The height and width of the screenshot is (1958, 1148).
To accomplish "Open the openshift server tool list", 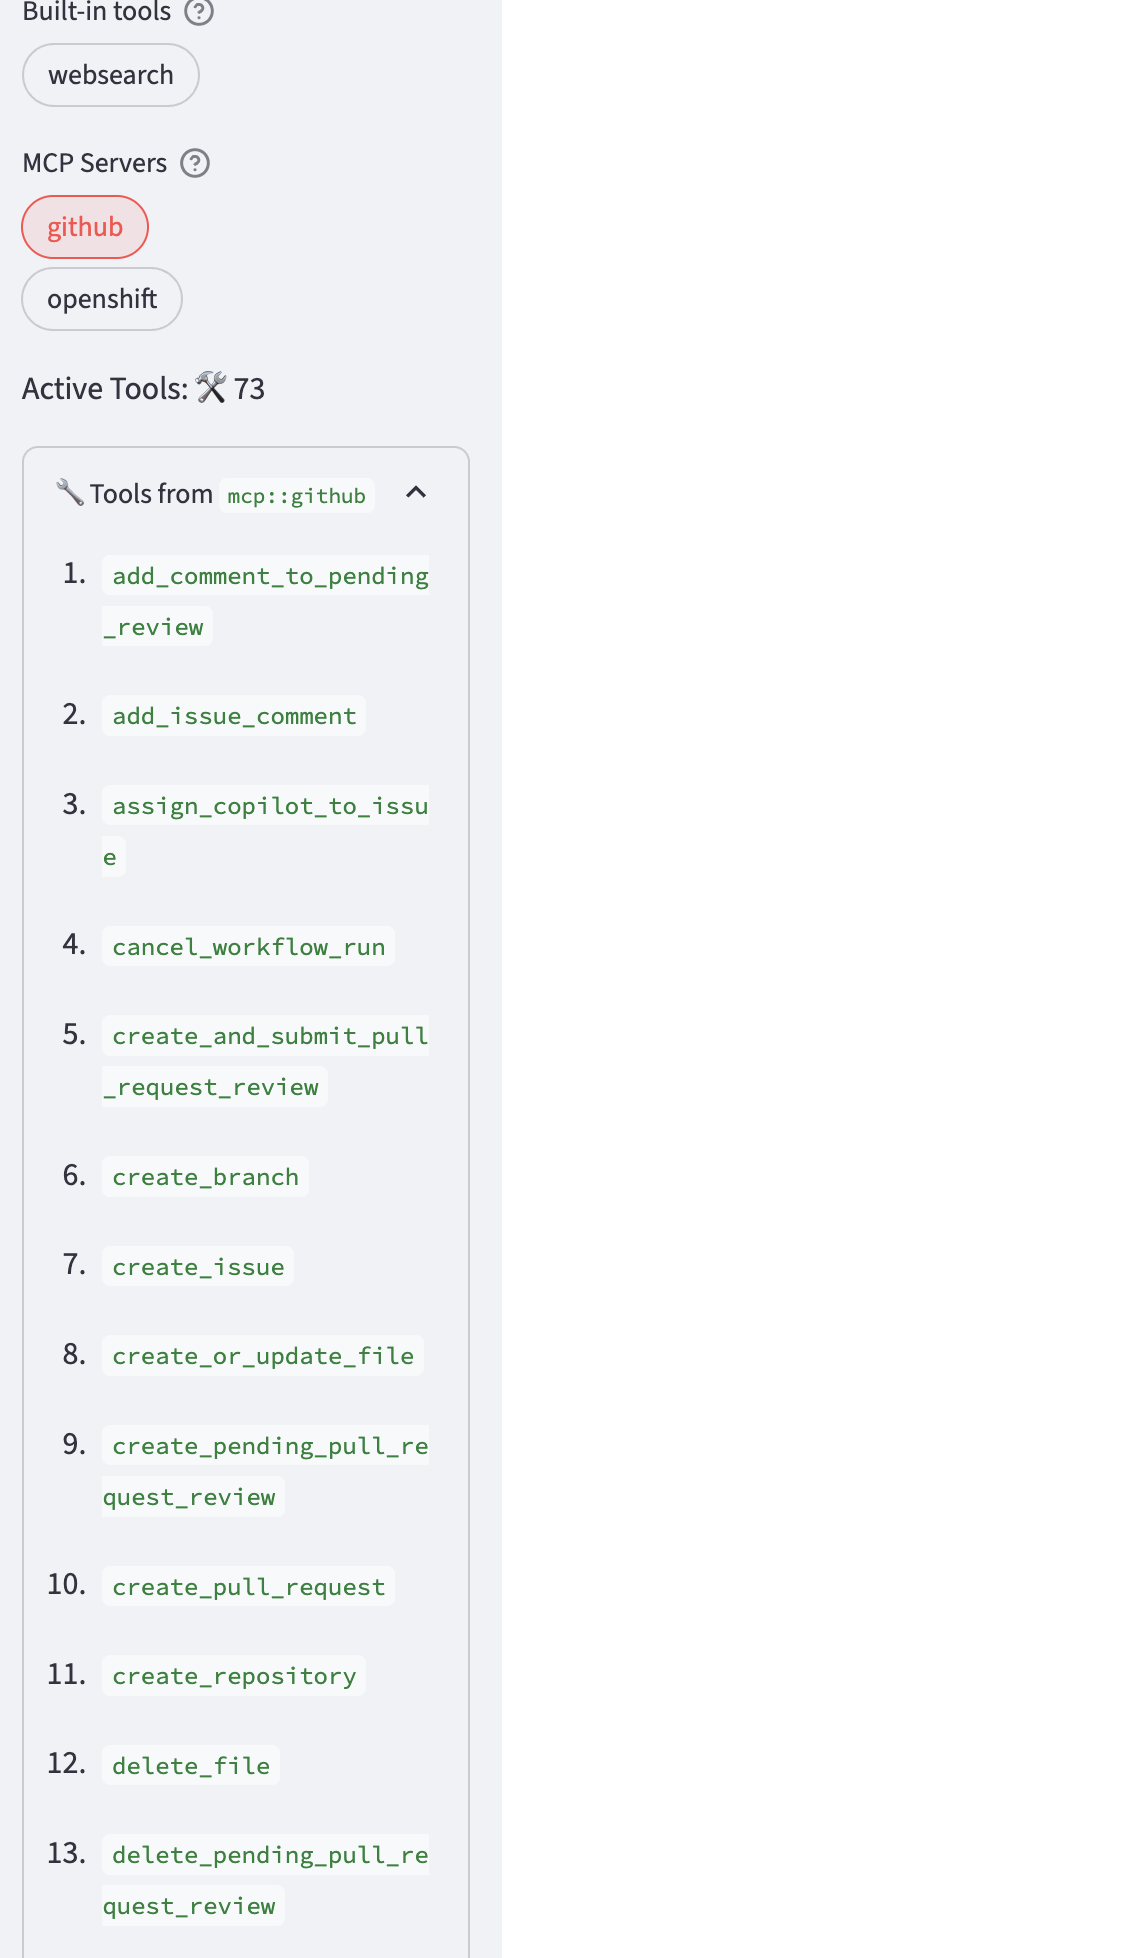I will point(101,298).
